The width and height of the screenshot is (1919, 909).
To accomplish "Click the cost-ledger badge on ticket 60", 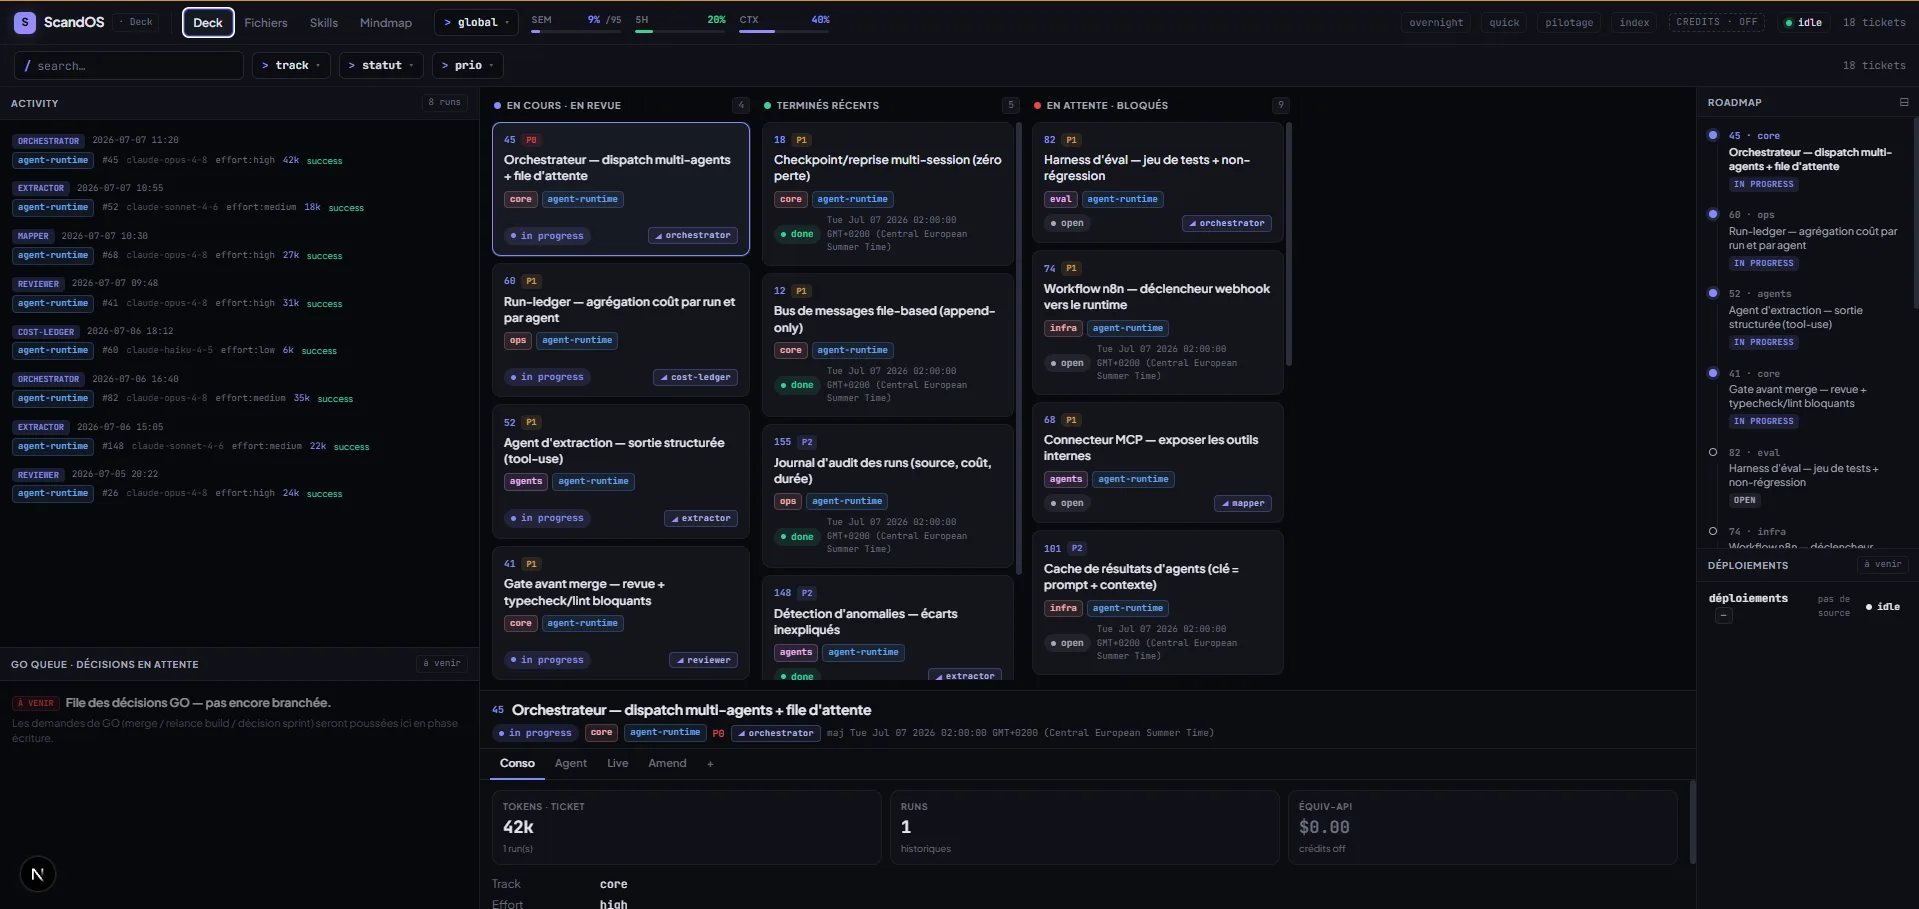I will point(696,377).
